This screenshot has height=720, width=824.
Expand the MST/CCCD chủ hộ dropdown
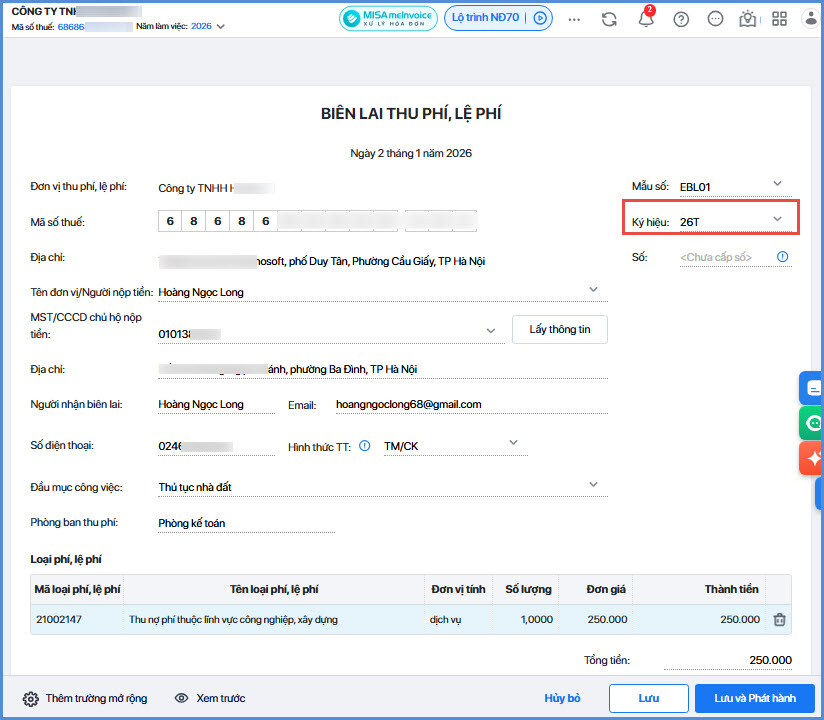click(491, 331)
